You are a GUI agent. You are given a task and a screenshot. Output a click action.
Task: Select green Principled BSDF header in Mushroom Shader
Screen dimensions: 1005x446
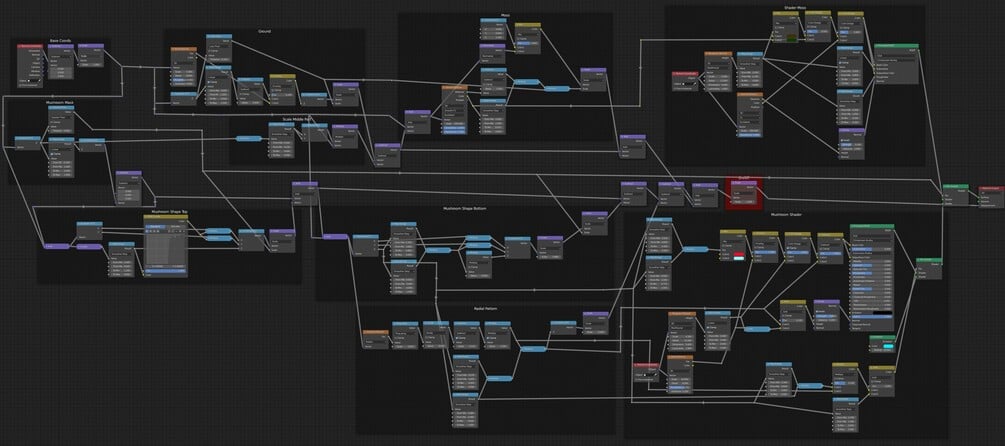[x=872, y=226]
